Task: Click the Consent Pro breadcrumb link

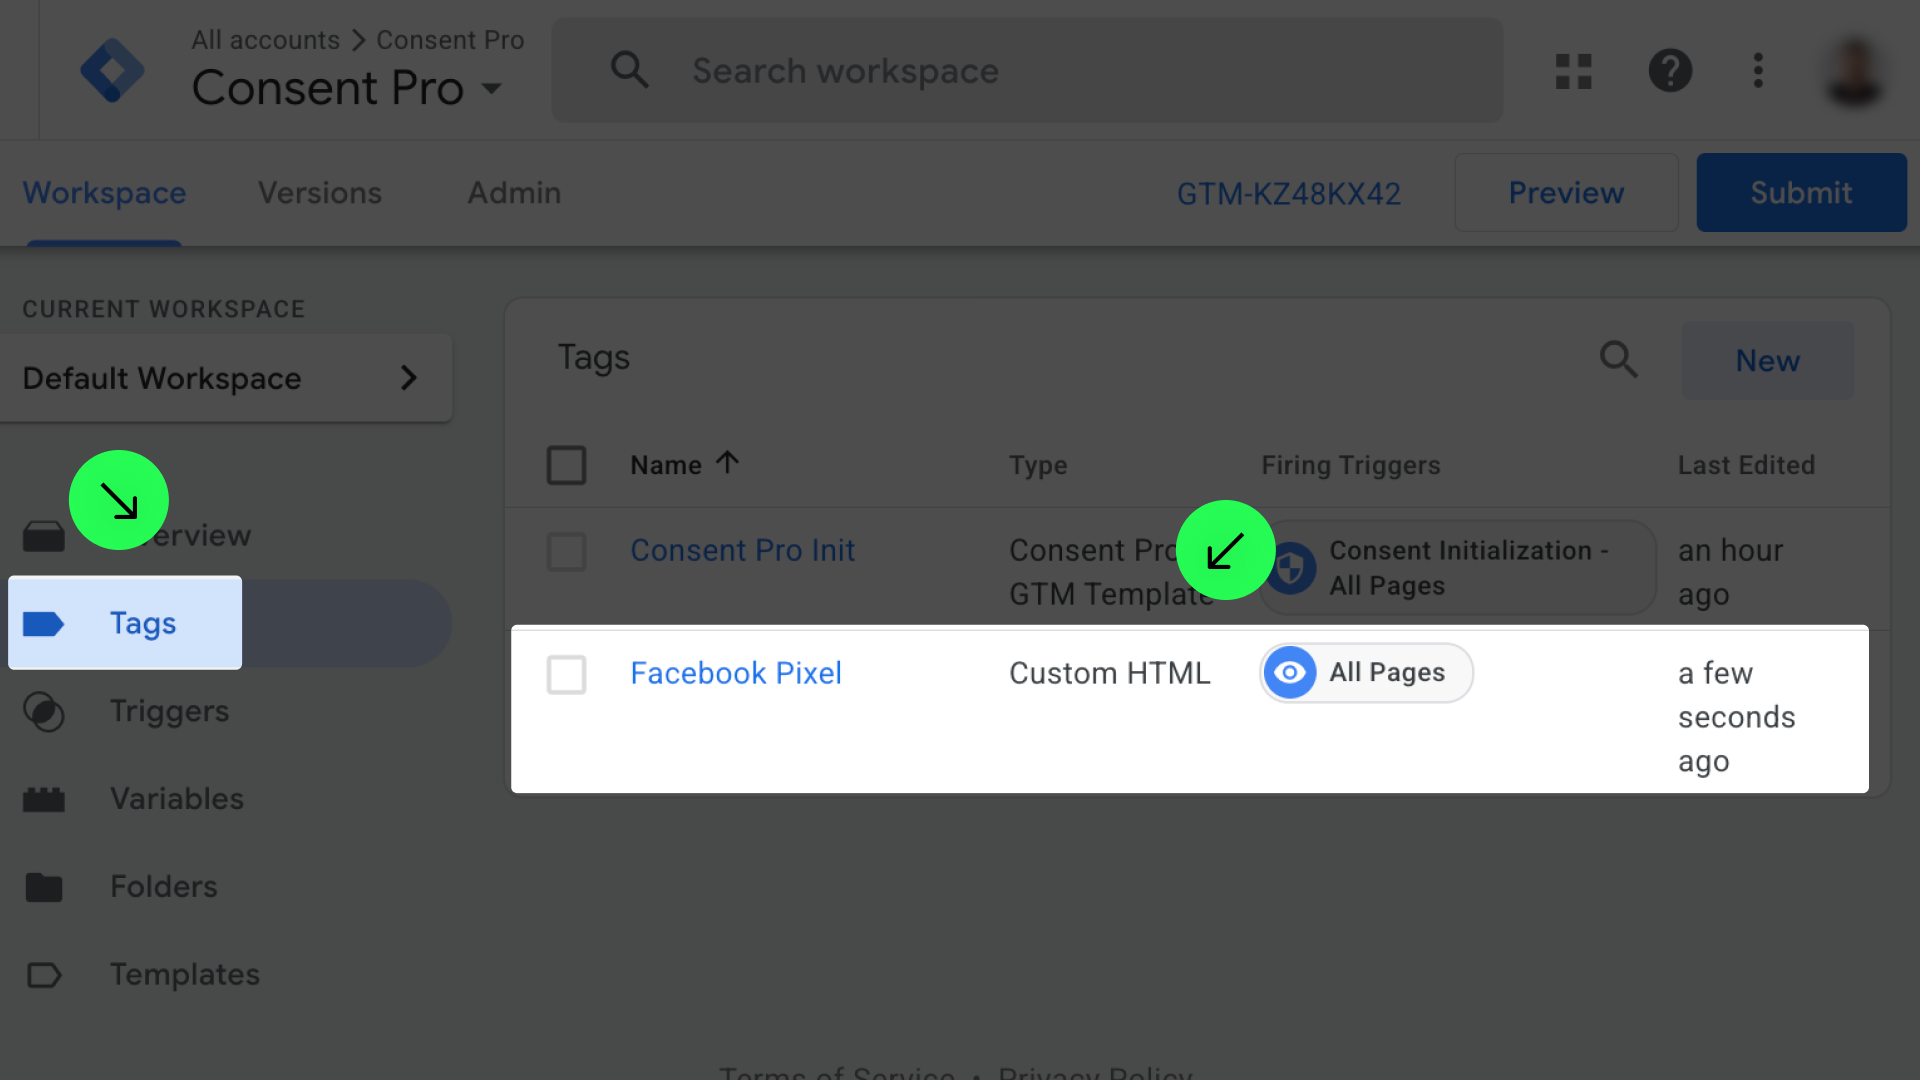Action: (450, 40)
